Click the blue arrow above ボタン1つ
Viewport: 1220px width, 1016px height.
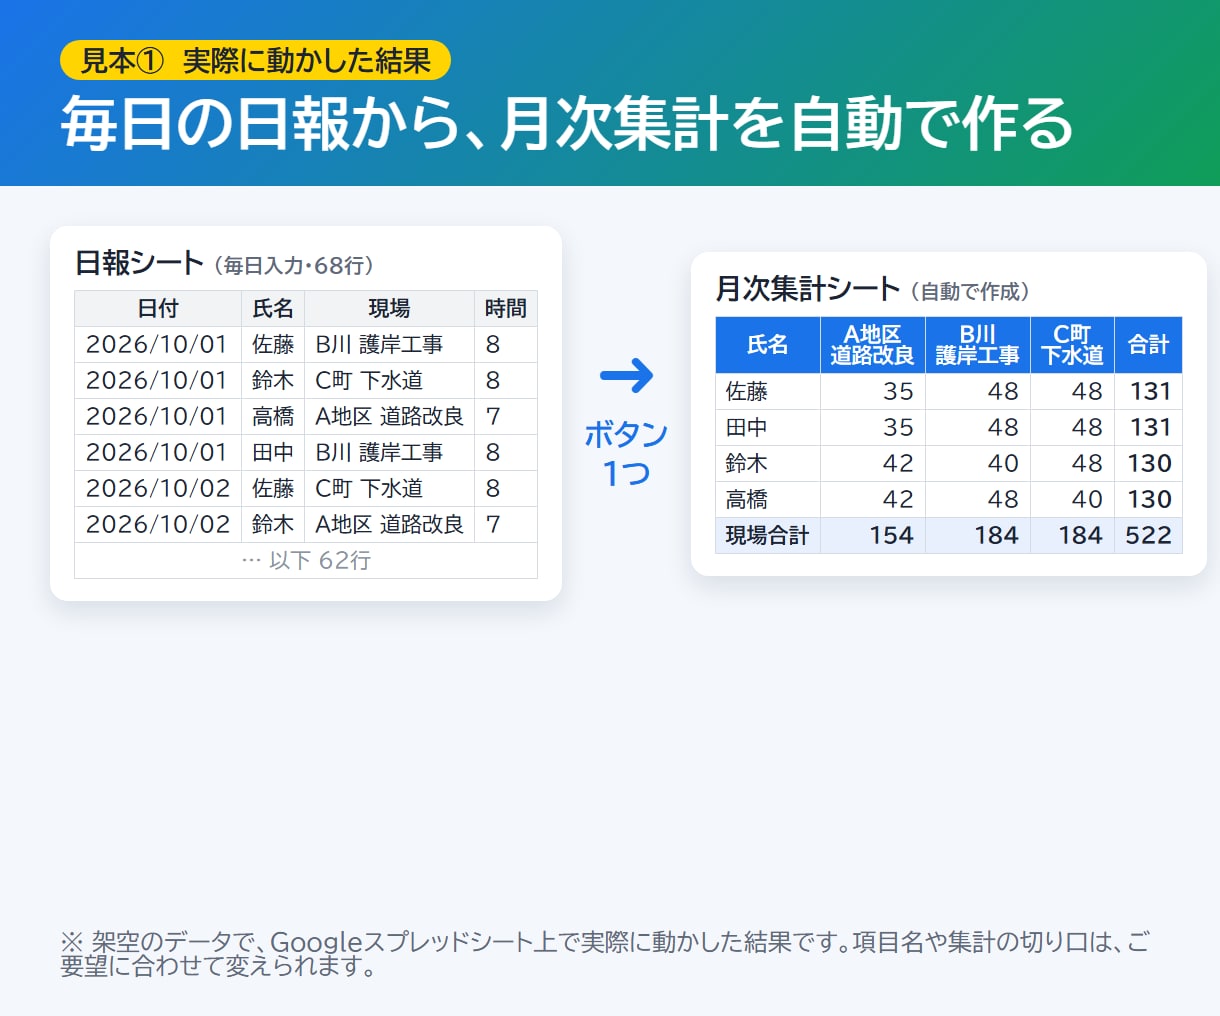627,376
